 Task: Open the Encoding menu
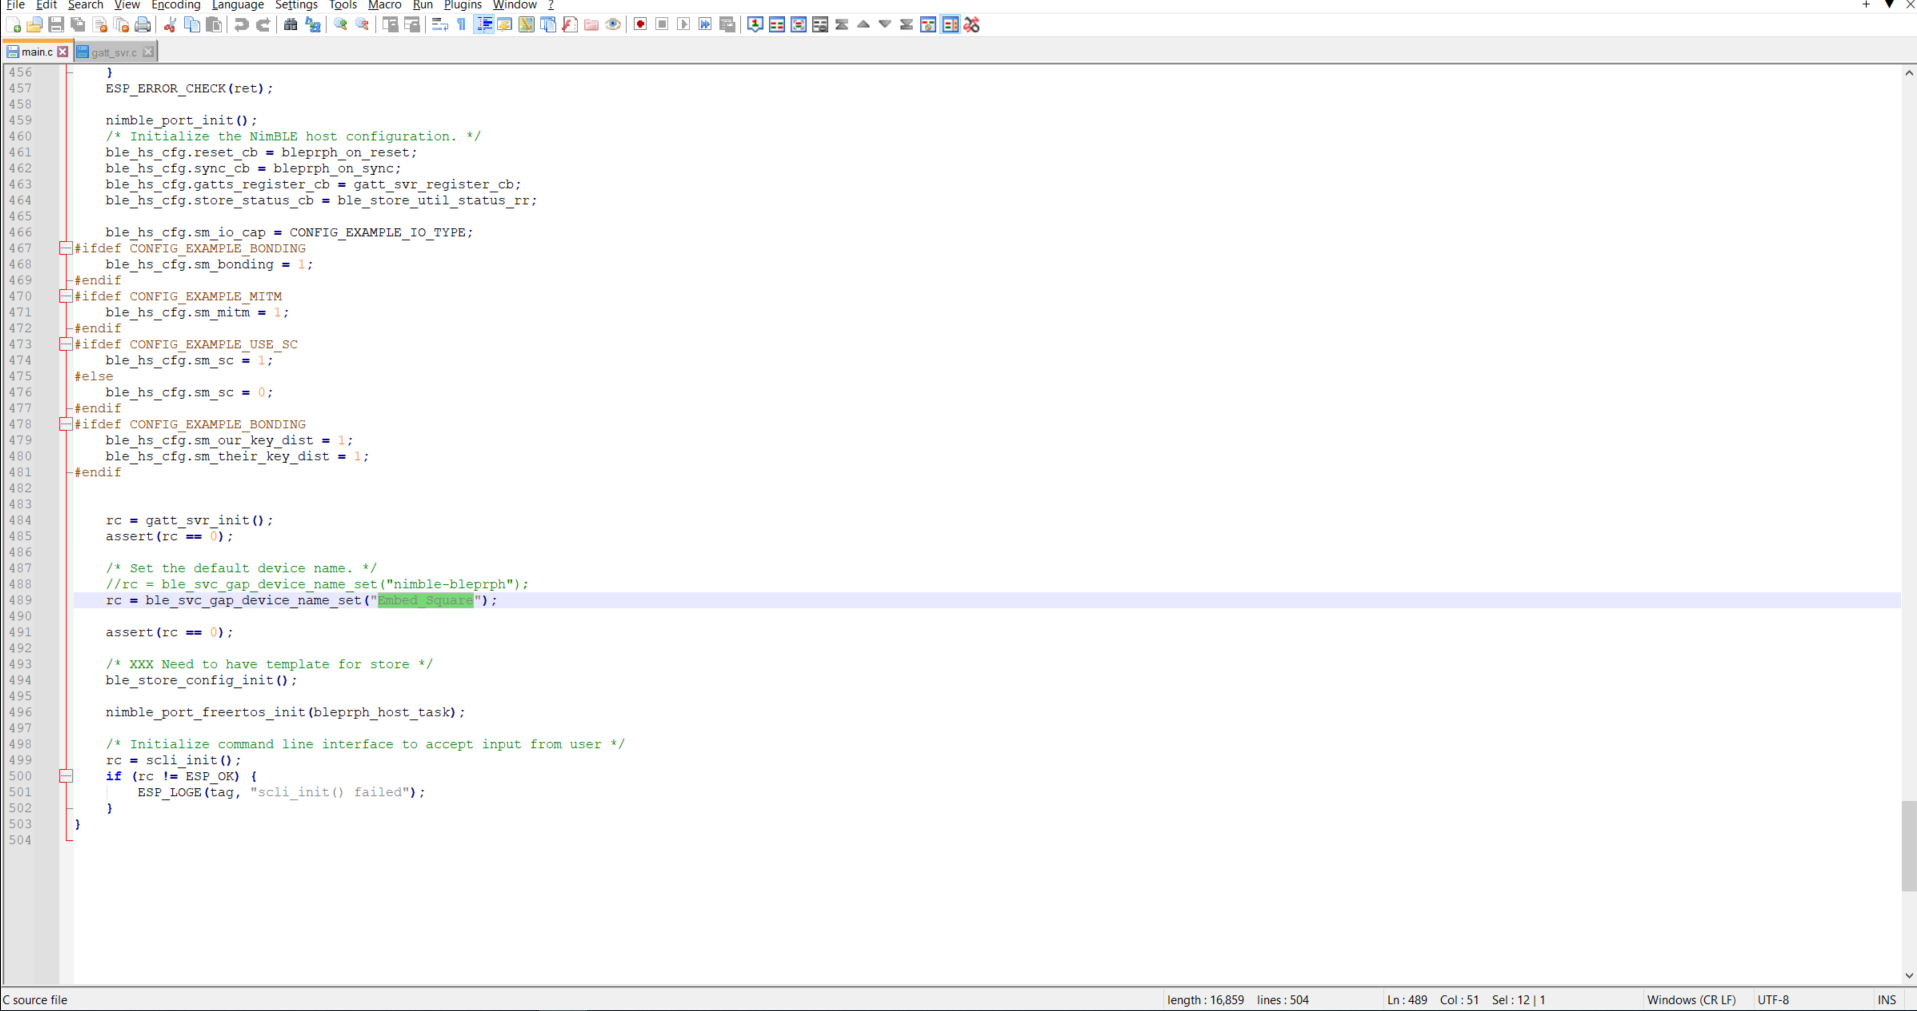coord(176,5)
